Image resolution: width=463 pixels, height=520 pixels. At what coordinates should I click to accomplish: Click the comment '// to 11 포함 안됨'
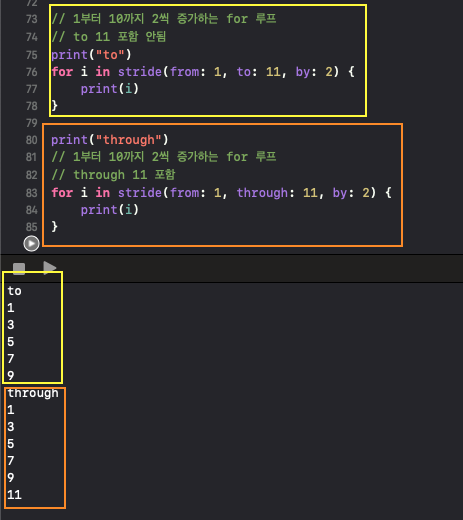[x=109, y=37]
